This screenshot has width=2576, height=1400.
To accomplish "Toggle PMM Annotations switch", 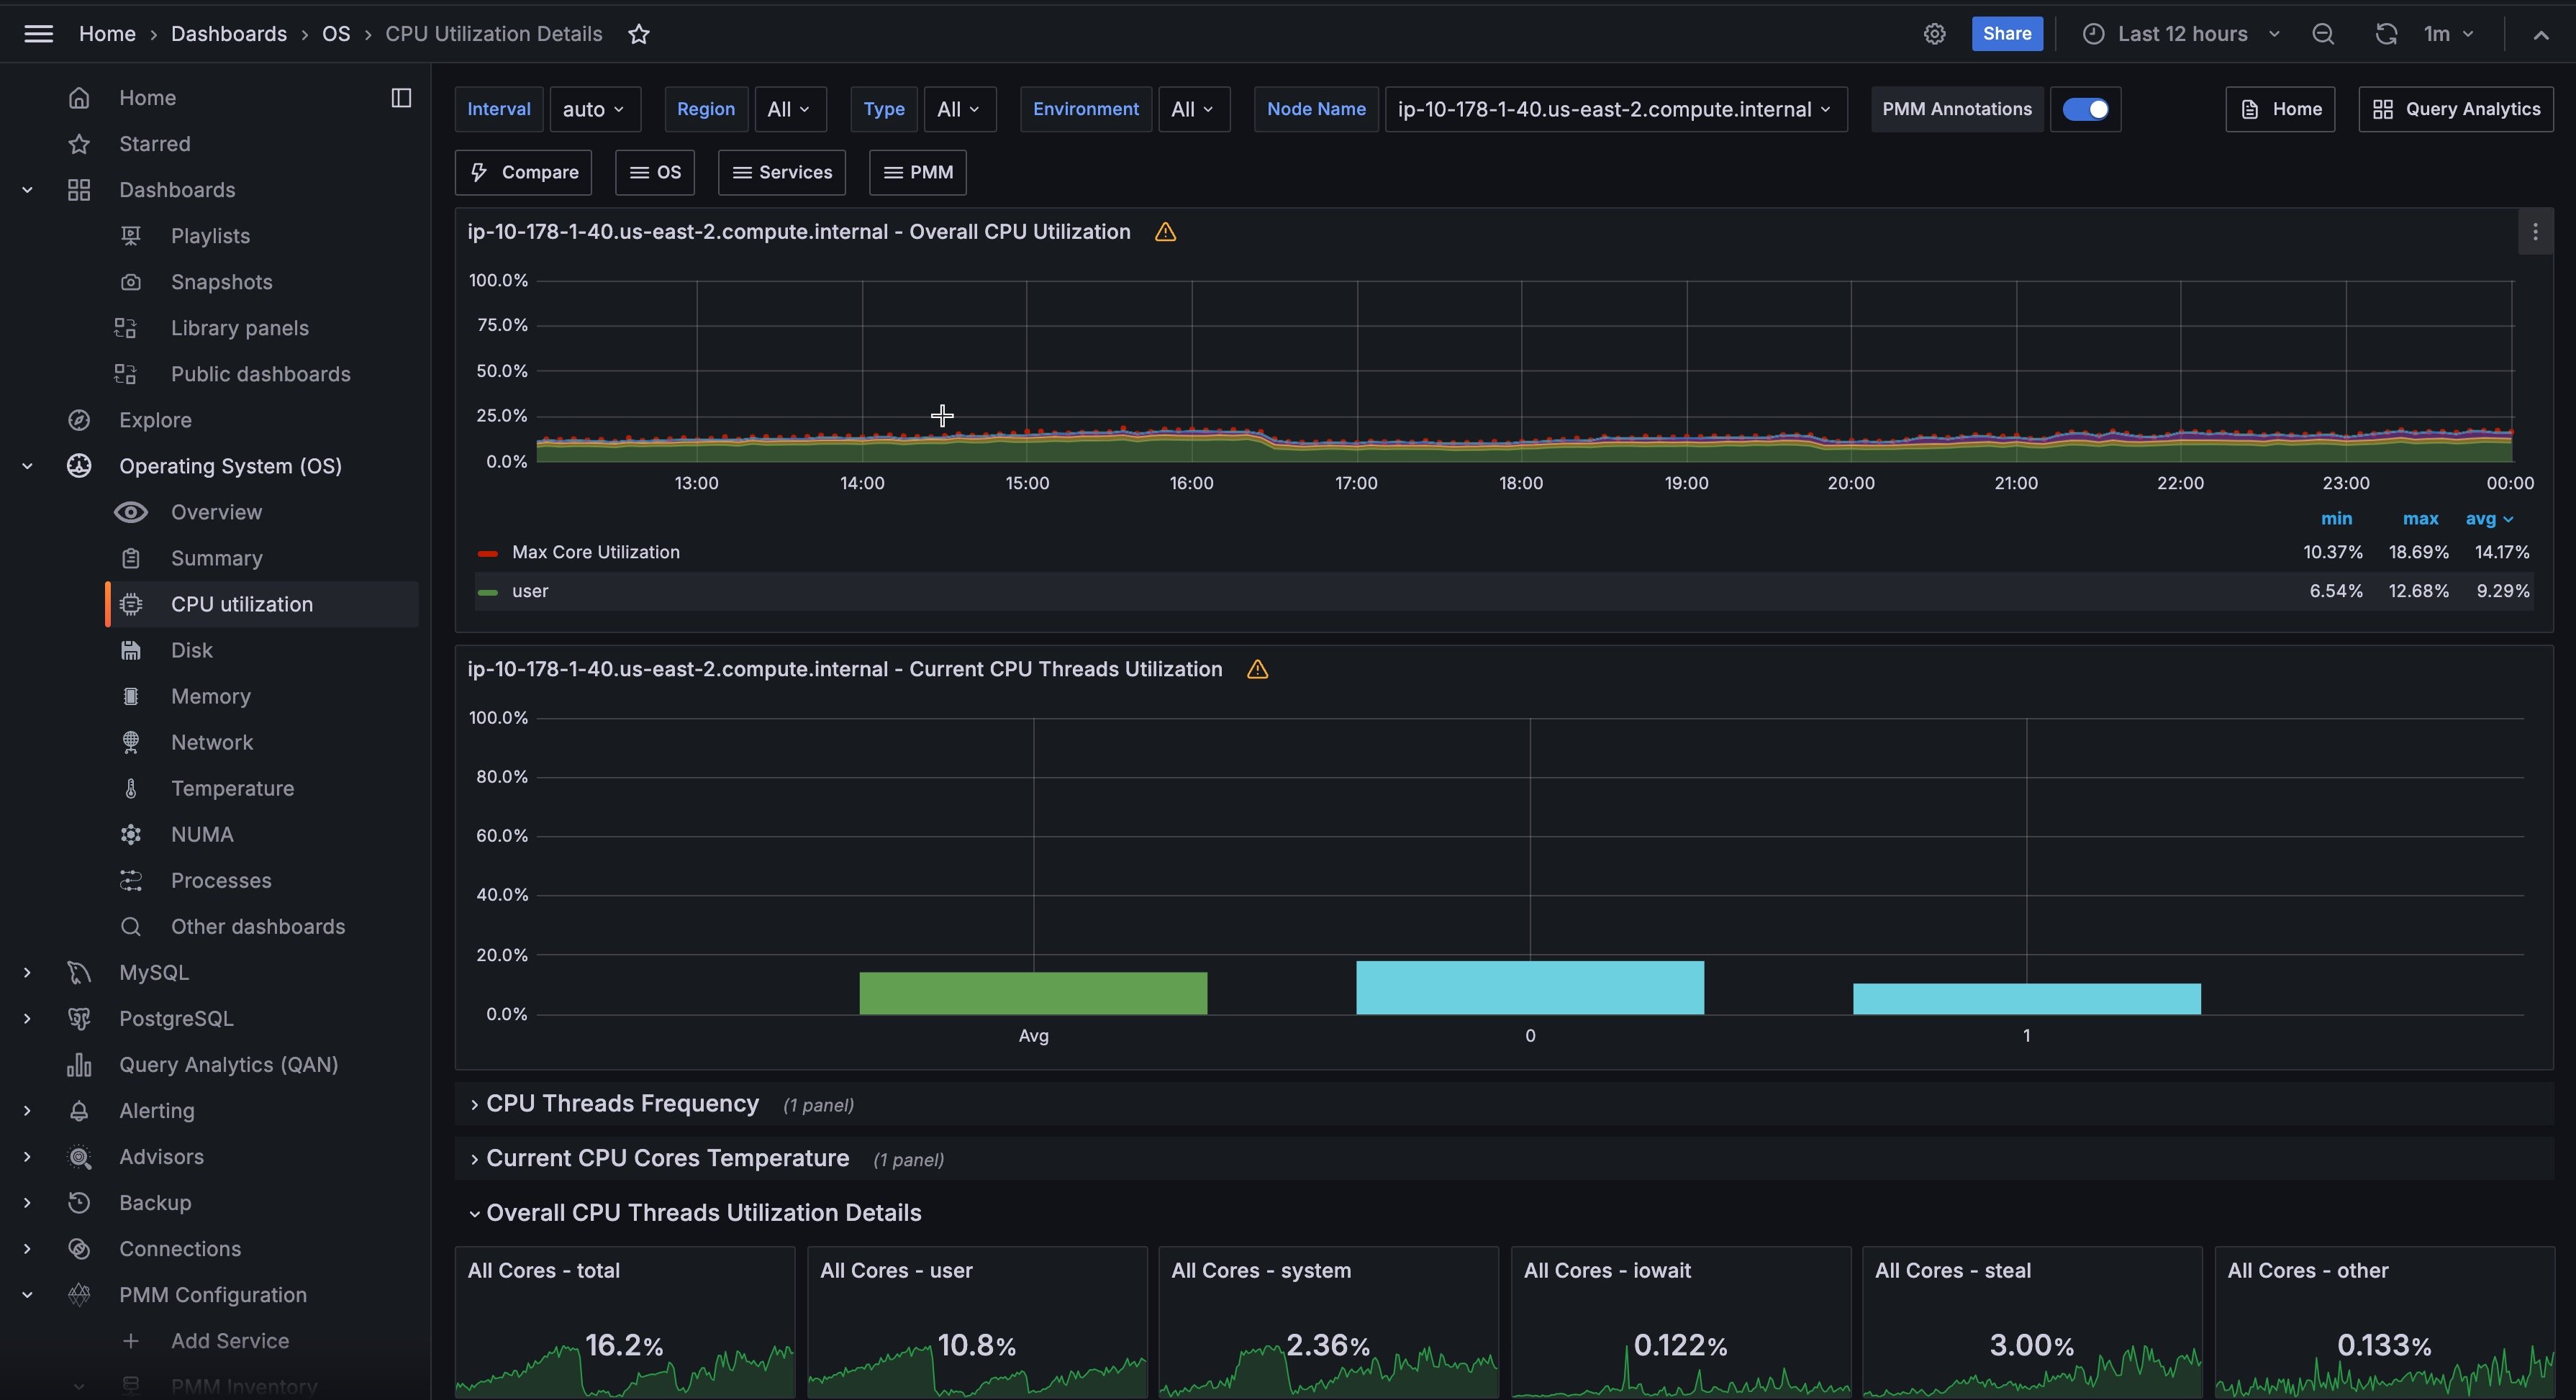I will [2085, 109].
